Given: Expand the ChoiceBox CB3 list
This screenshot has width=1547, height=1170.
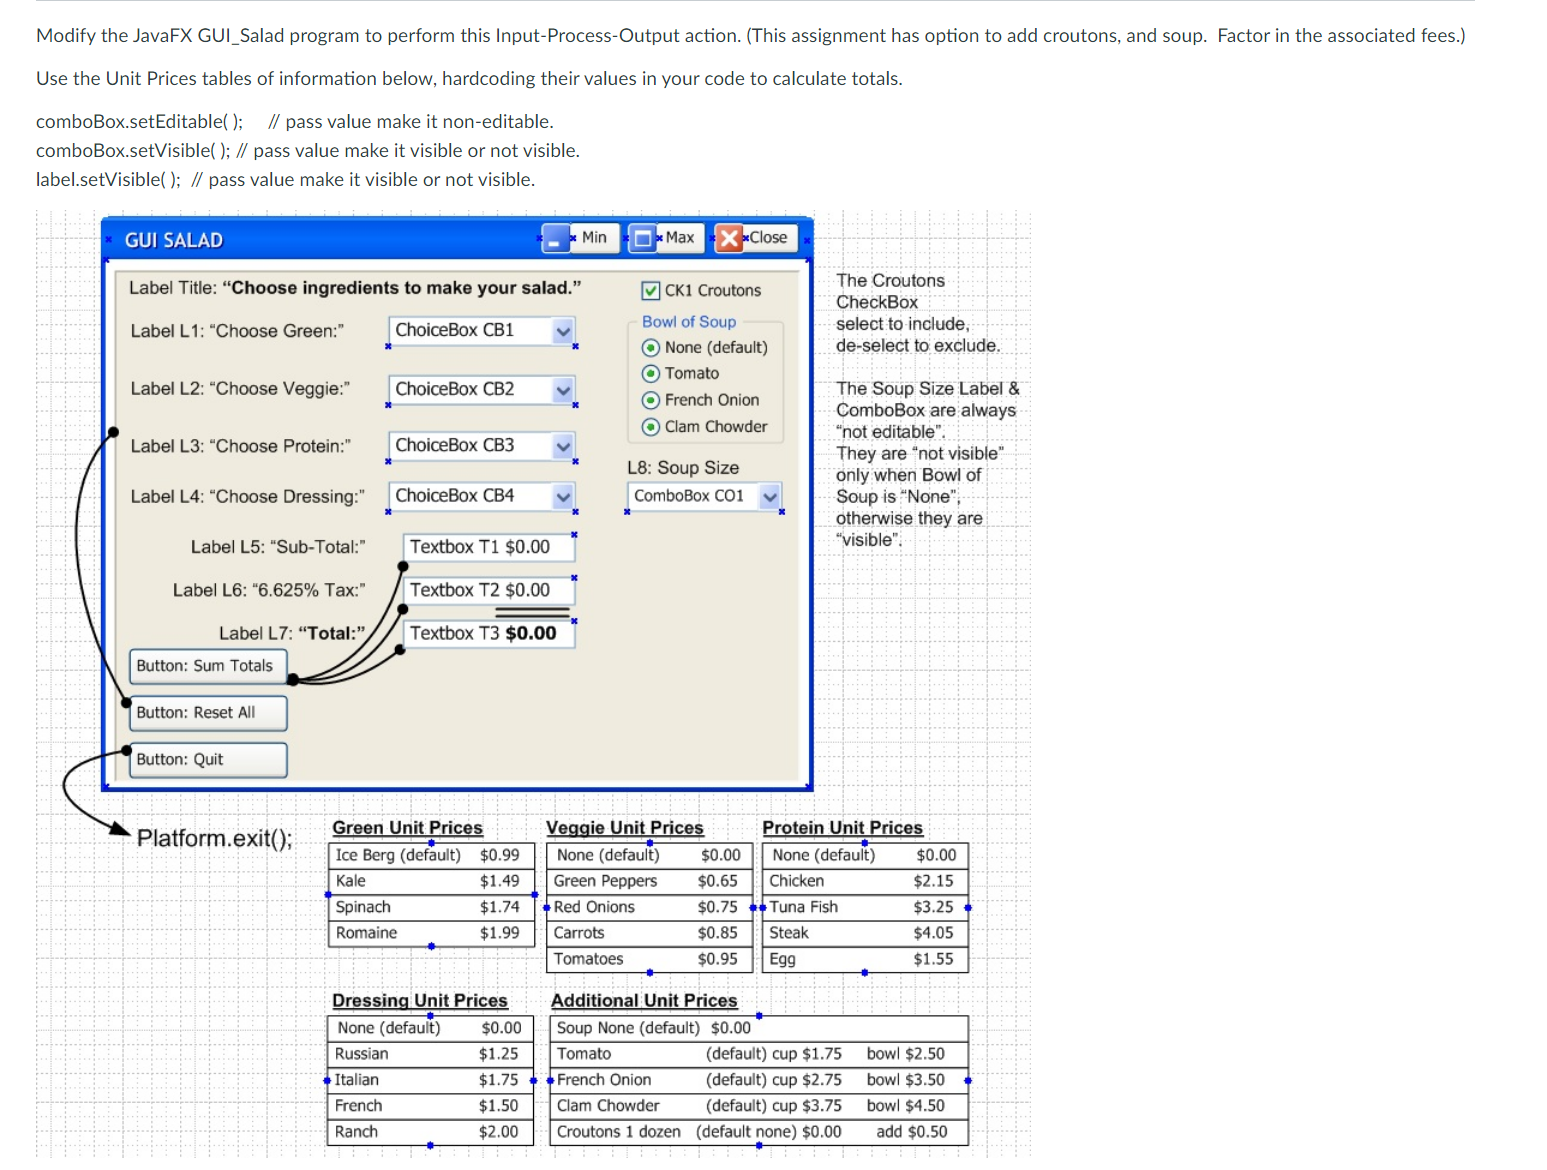Looking at the screenshot, I should pyautogui.click(x=562, y=446).
